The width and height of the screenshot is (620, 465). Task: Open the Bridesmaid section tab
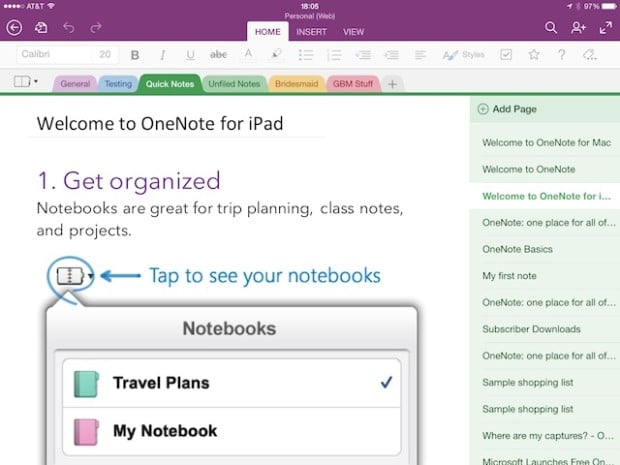tap(297, 84)
